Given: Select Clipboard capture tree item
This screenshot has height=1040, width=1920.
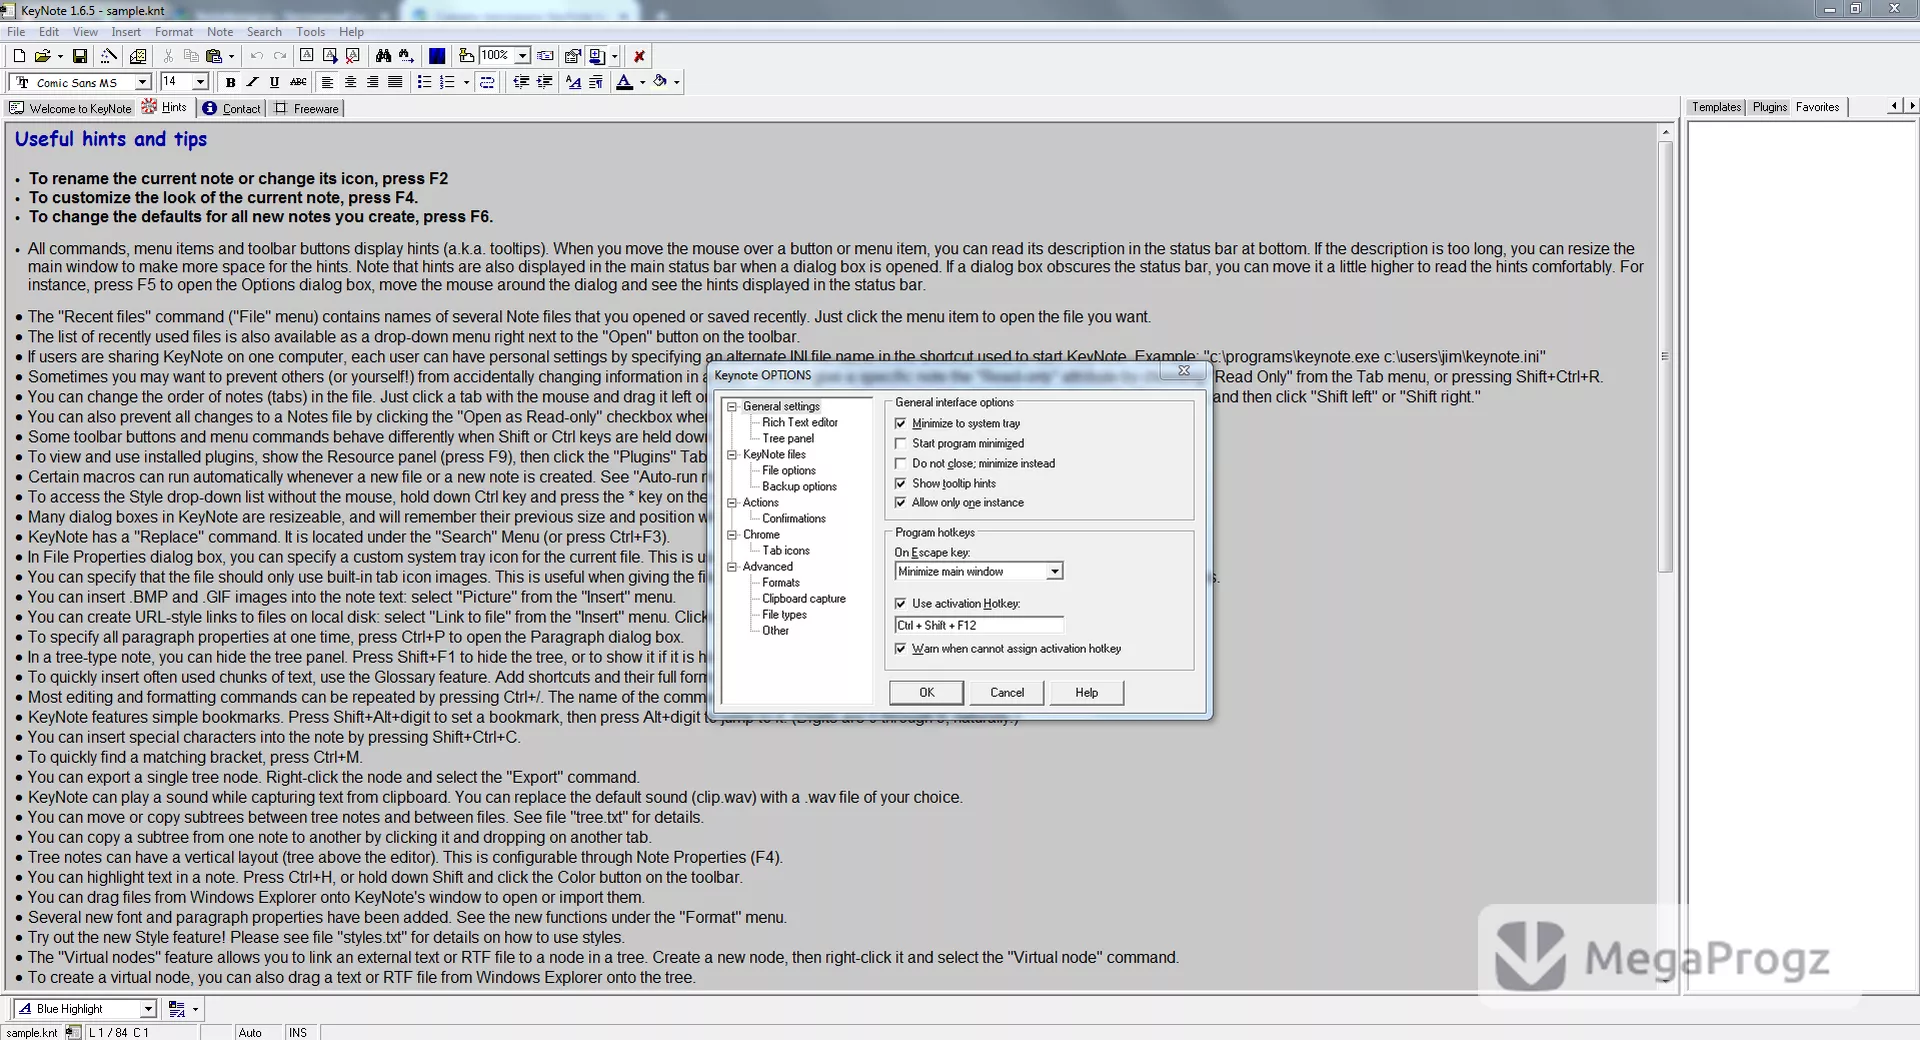Looking at the screenshot, I should [804, 598].
